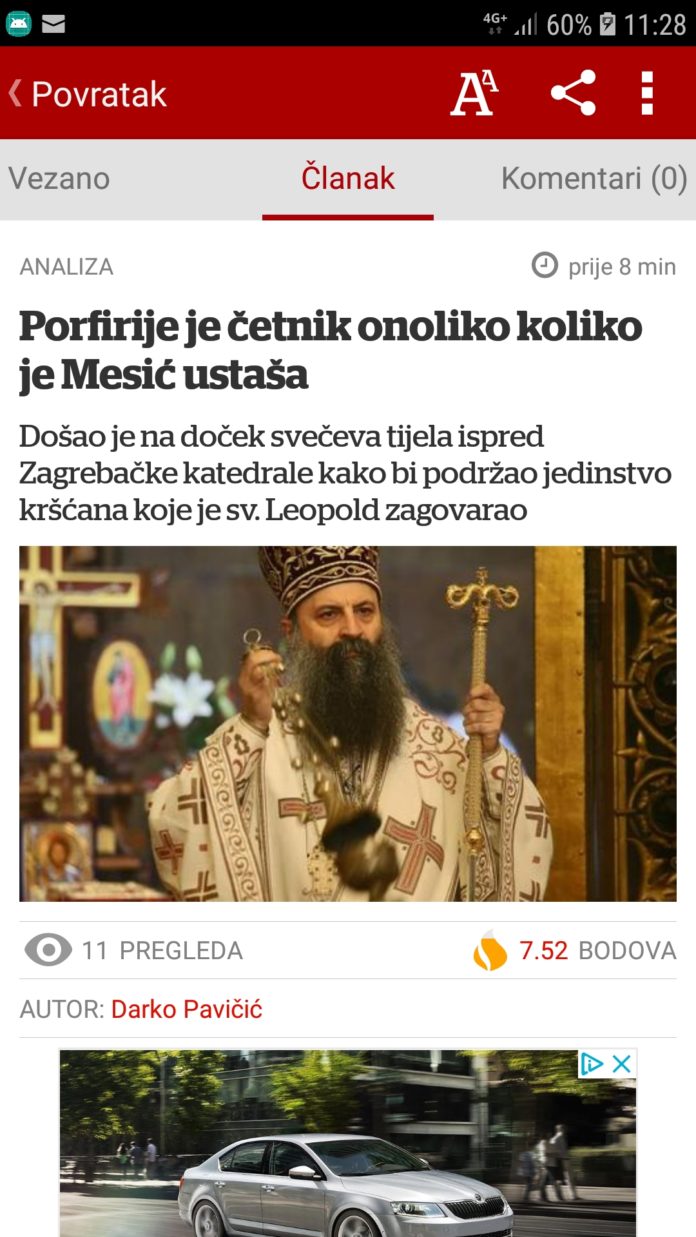Tap the eye icon next to 11 pregleda
This screenshot has height=1237, width=696.
48,950
